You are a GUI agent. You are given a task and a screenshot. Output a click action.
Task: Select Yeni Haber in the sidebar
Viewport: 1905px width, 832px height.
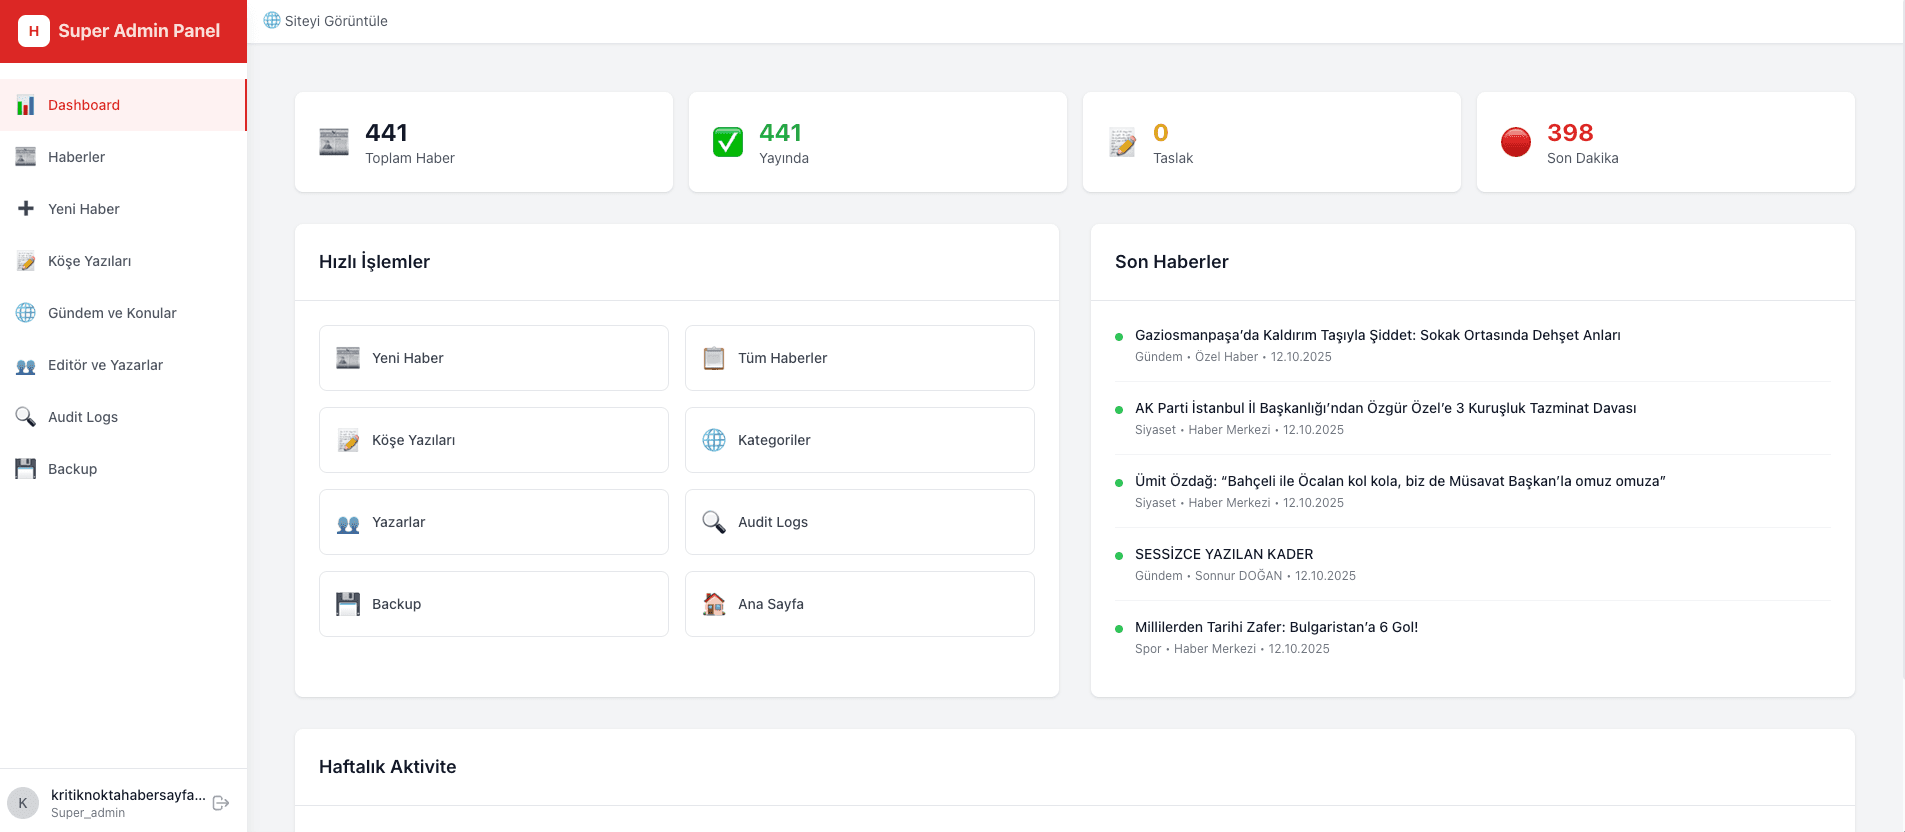click(x=123, y=209)
